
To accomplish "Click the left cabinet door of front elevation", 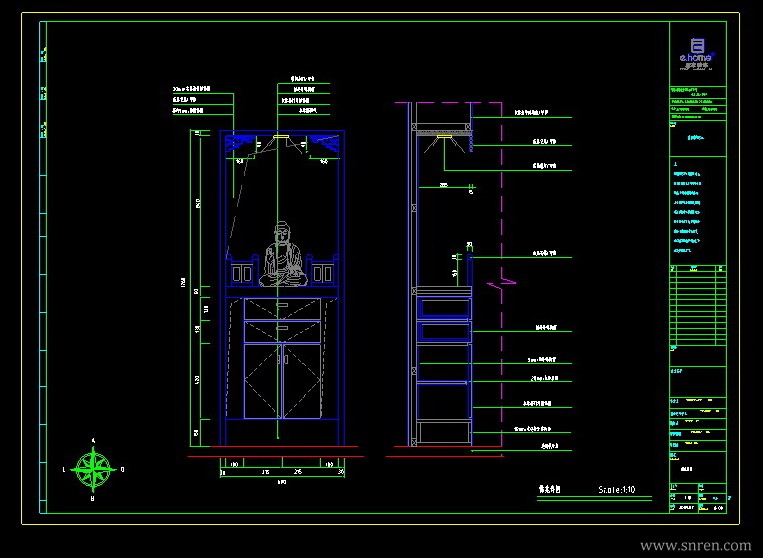I will coord(262,381).
